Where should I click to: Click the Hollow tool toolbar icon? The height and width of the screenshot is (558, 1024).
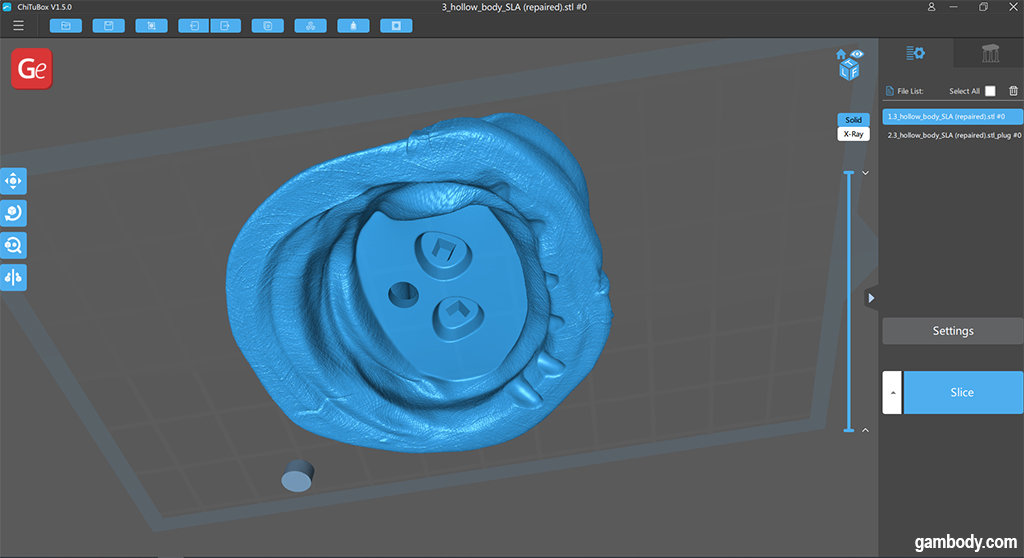click(353, 26)
